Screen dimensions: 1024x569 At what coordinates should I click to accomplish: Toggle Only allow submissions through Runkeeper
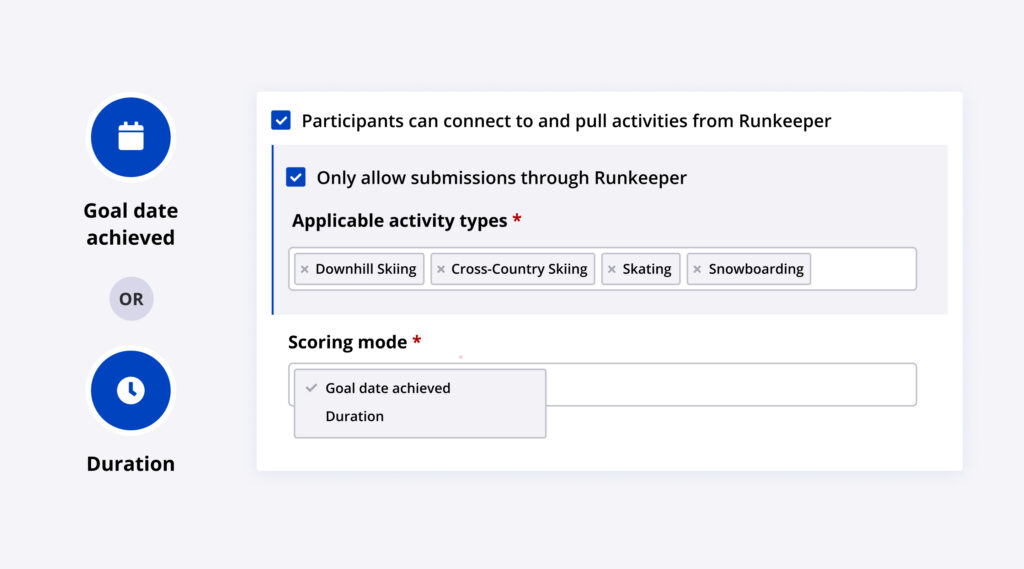pos(296,178)
